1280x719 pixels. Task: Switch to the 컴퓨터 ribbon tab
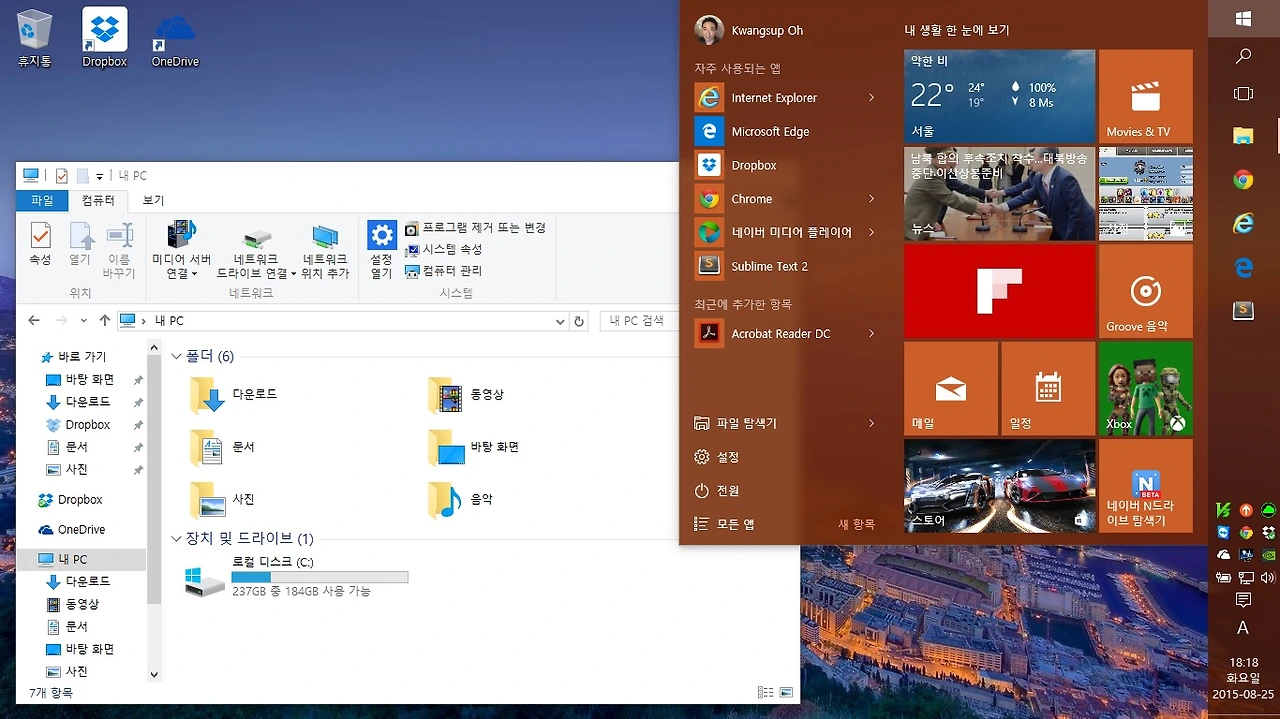[98, 200]
